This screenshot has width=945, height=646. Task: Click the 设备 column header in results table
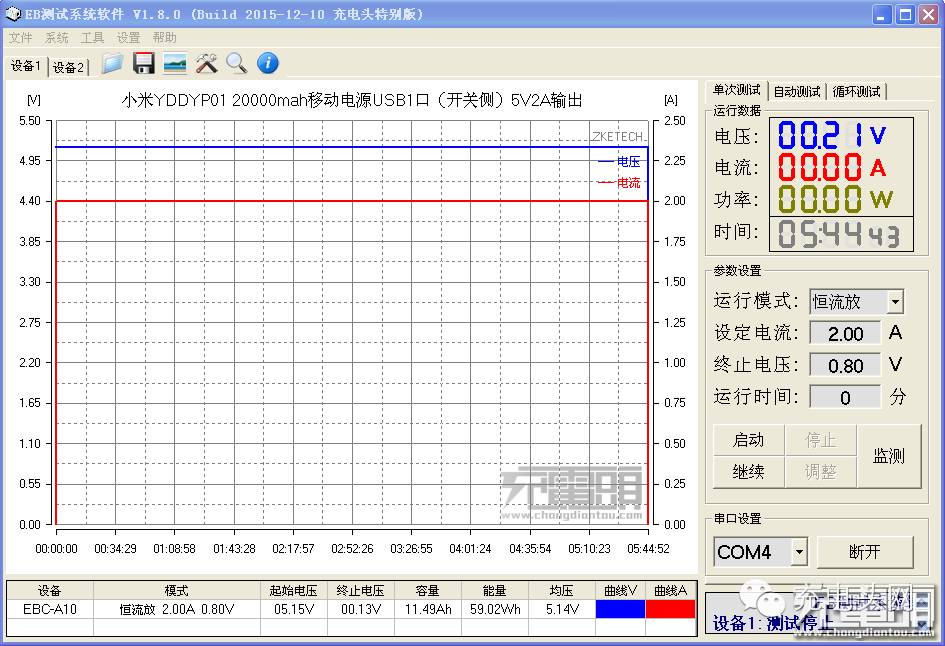50,591
